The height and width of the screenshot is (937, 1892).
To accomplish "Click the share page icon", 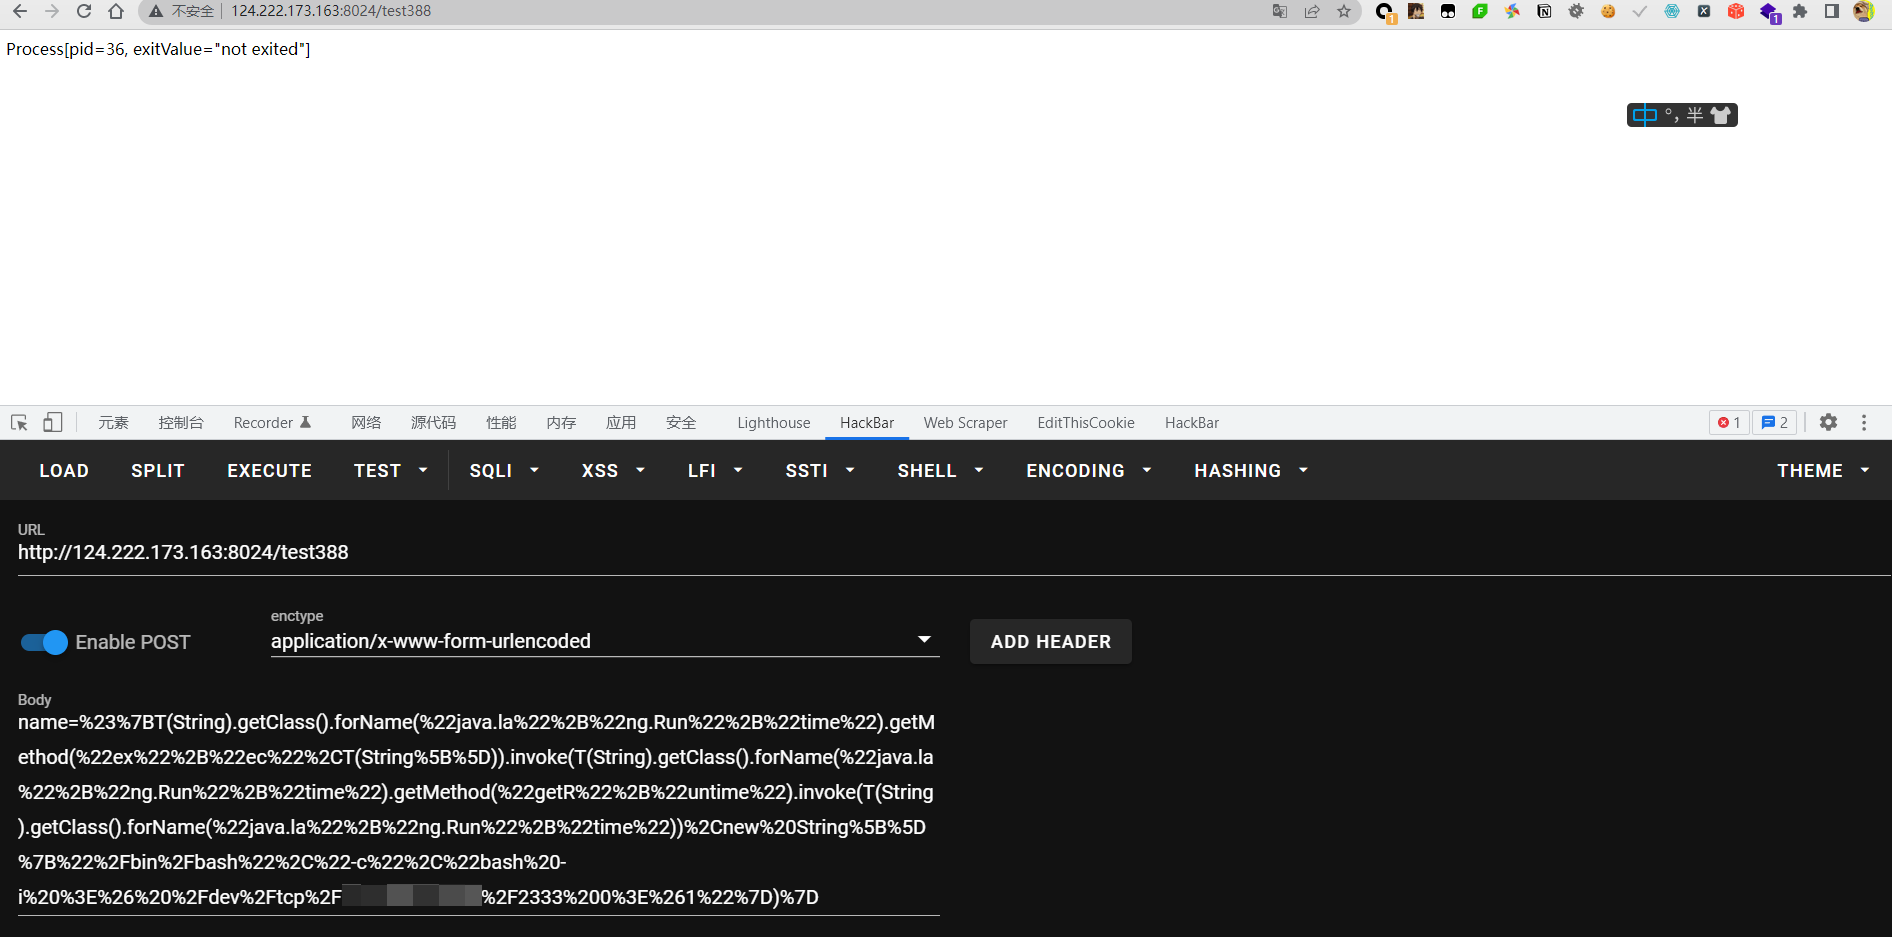I will [x=1312, y=11].
